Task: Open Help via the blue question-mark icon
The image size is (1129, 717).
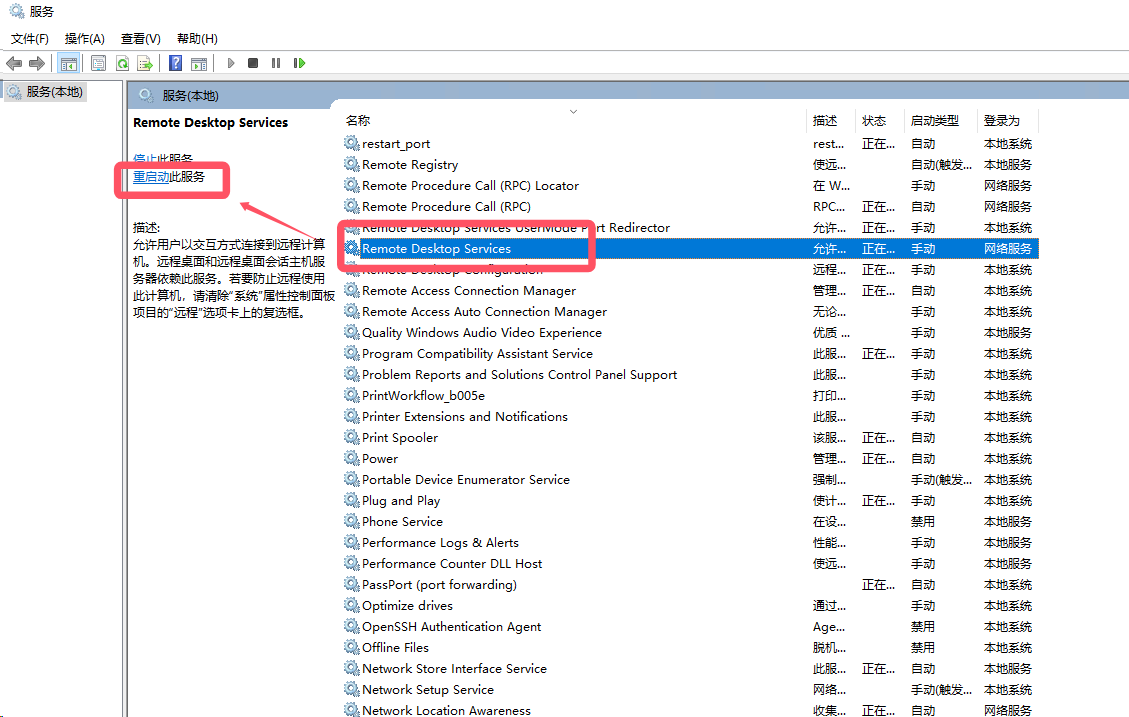Action: point(175,64)
